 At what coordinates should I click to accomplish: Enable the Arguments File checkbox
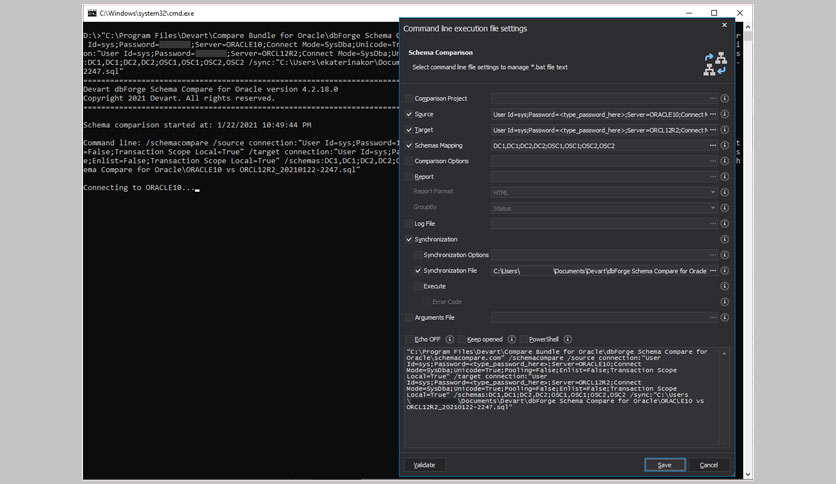[409, 318]
